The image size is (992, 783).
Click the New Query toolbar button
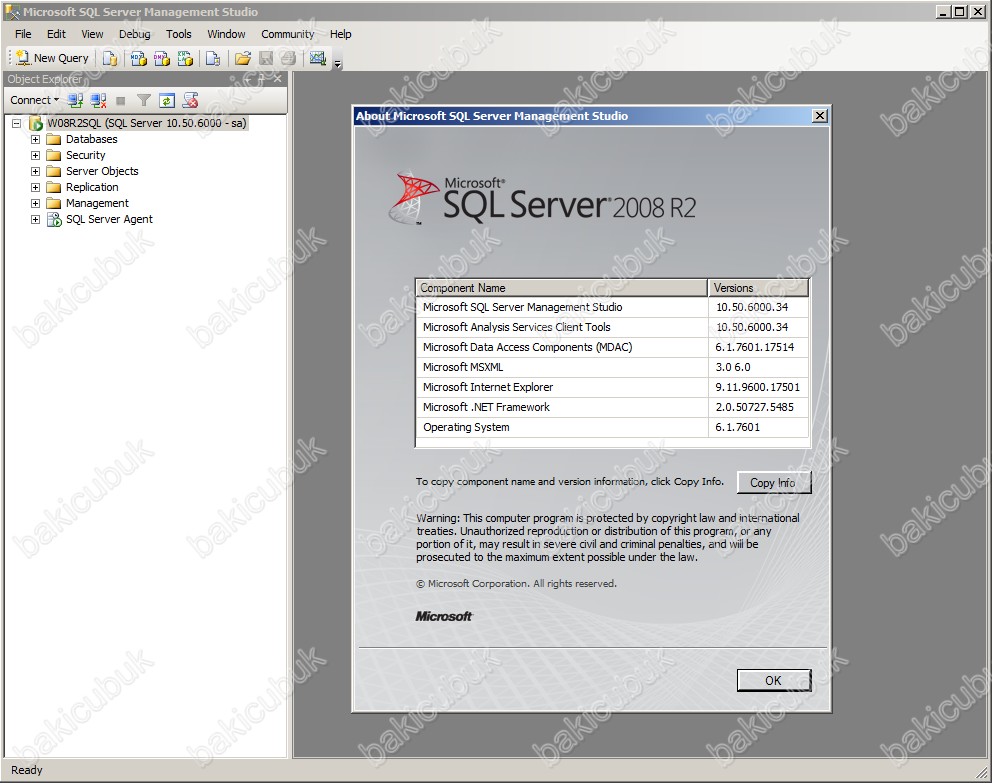[53, 58]
